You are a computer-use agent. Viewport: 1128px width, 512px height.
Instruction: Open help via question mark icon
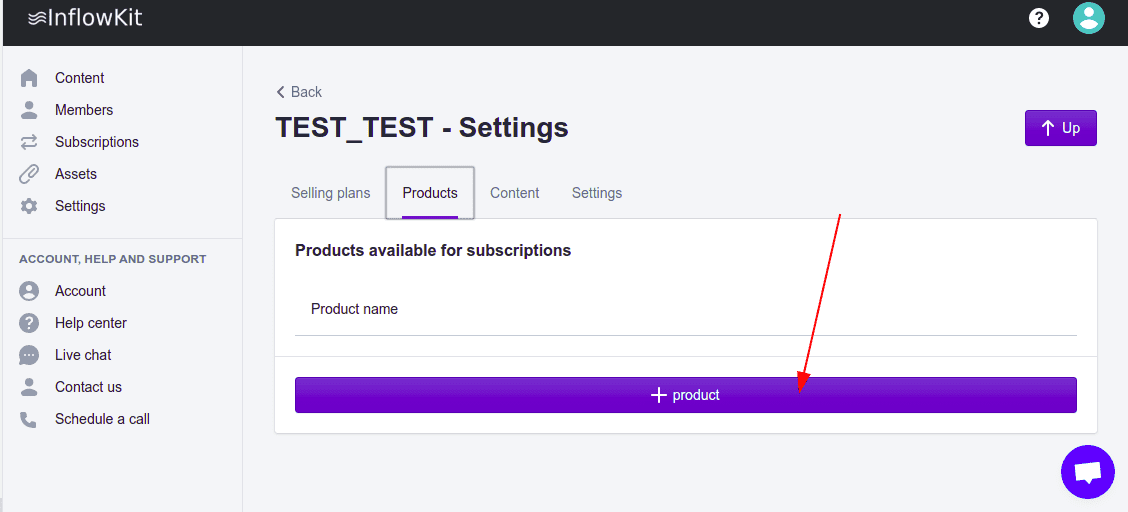click(x=1039, y=18)
